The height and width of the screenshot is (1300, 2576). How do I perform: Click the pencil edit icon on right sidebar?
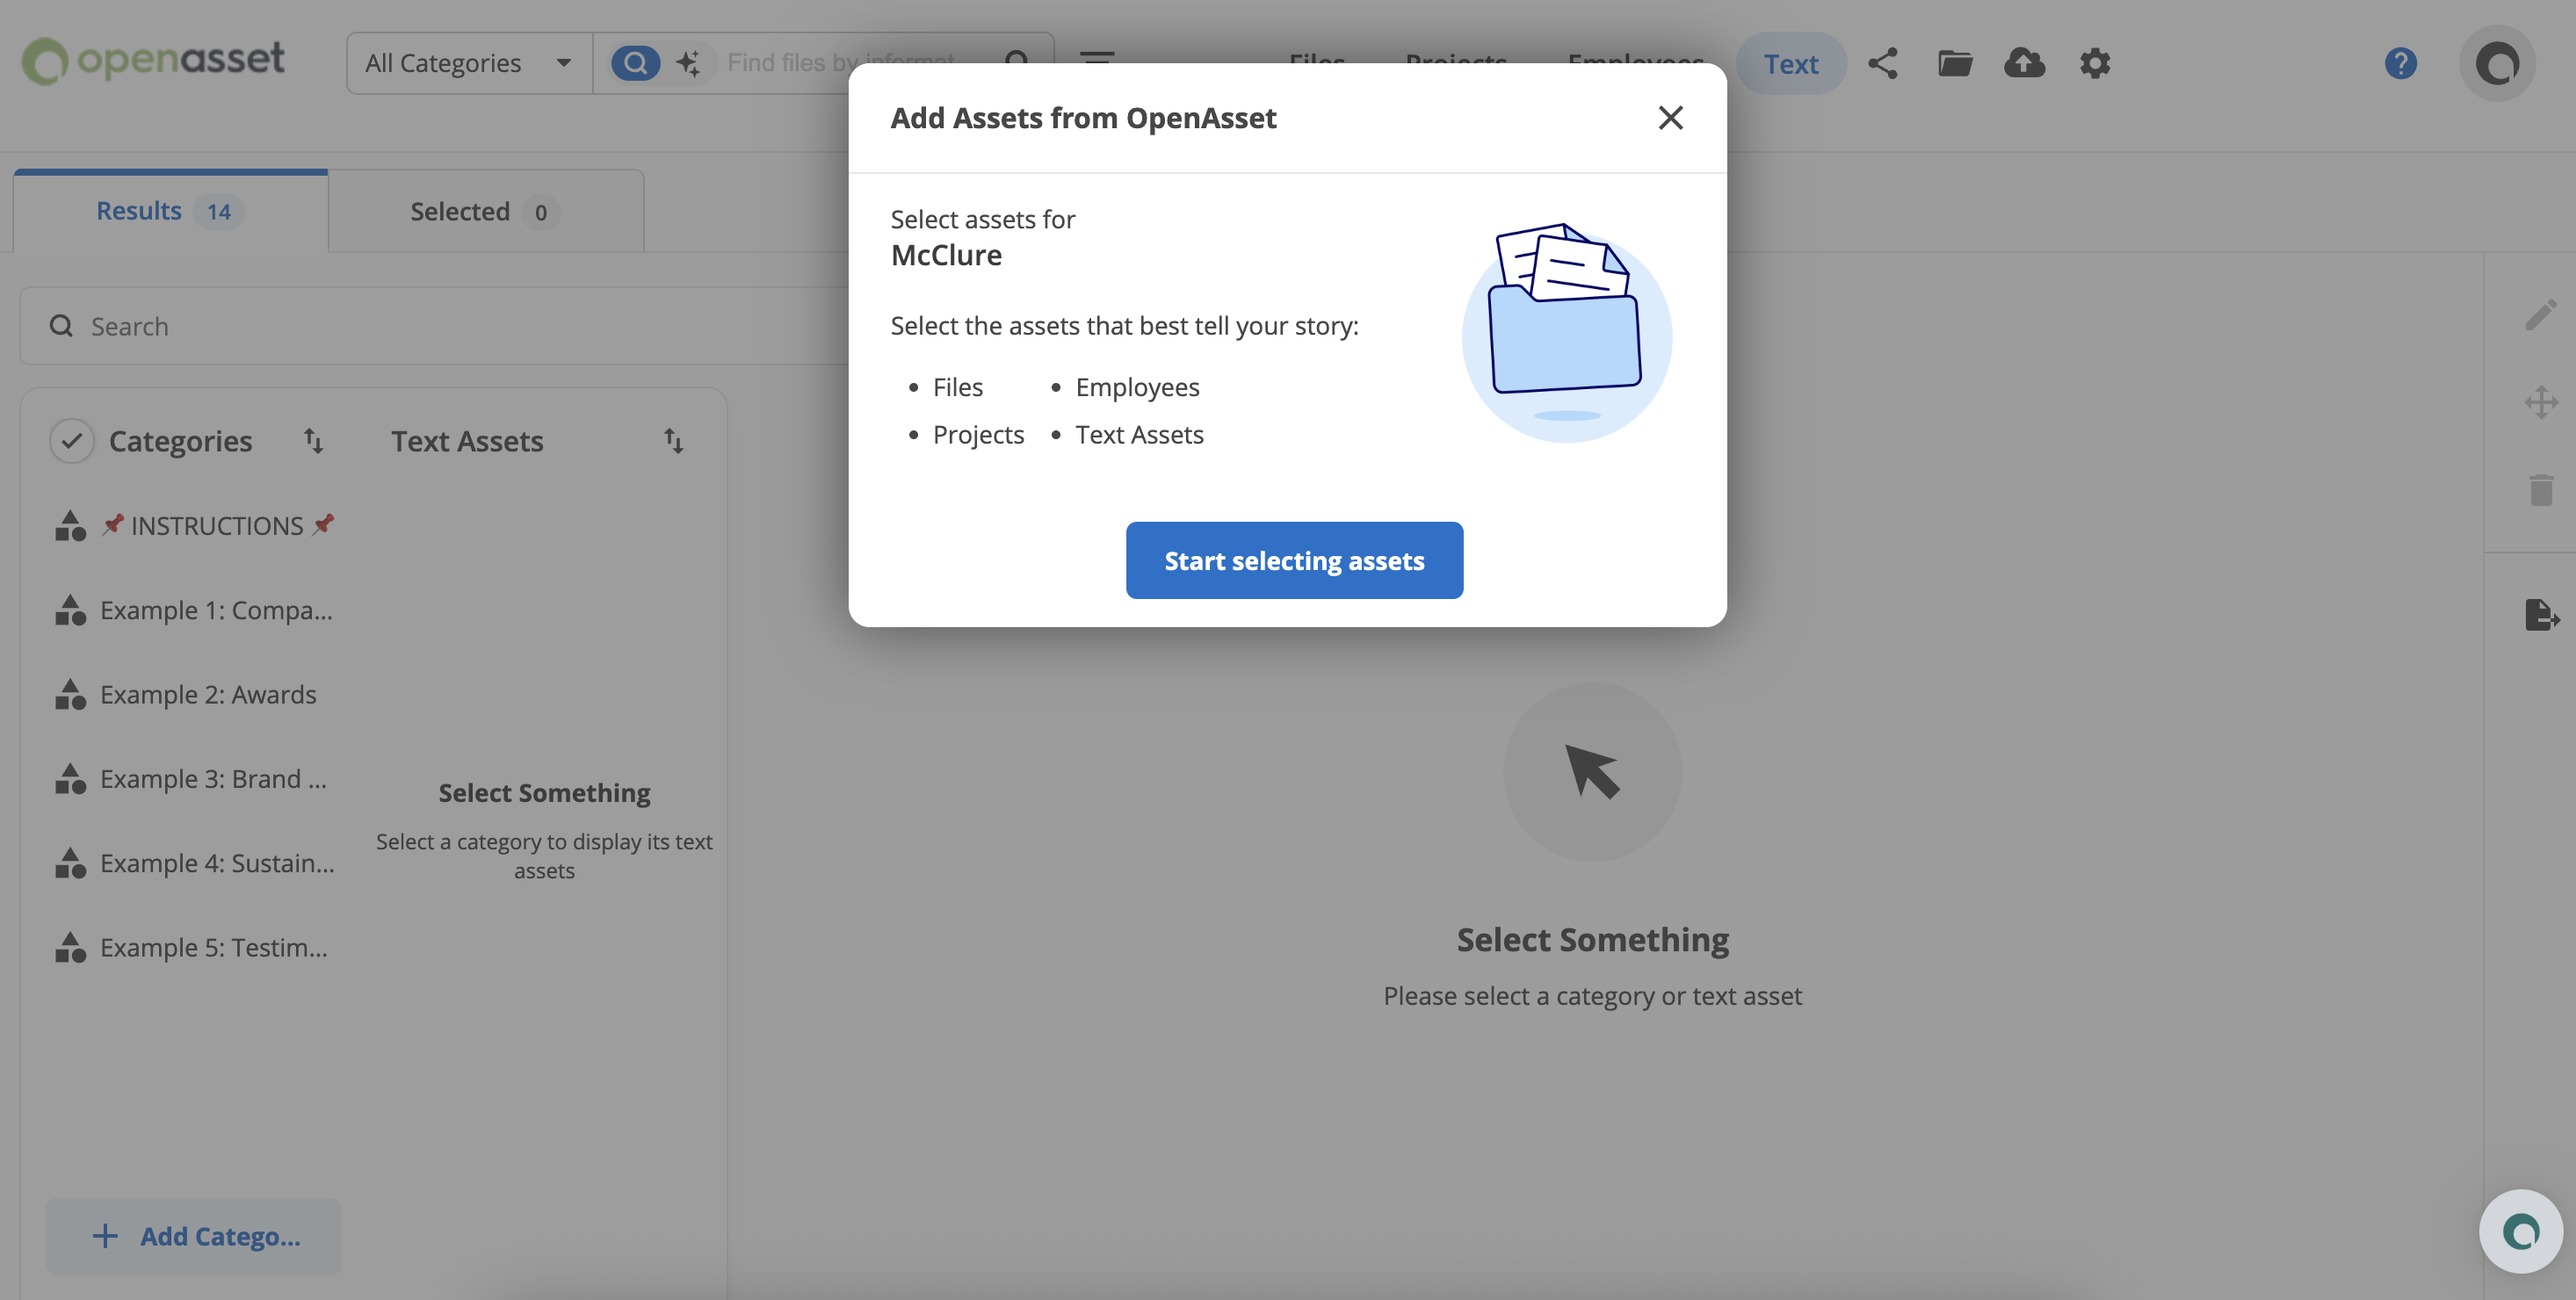(2540, 314)
